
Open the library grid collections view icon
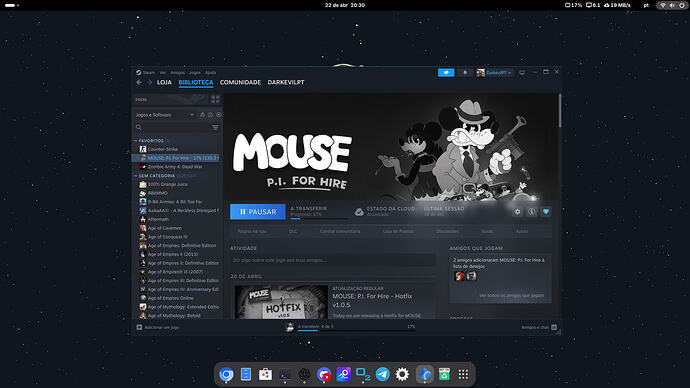click(x=215, y=99)
